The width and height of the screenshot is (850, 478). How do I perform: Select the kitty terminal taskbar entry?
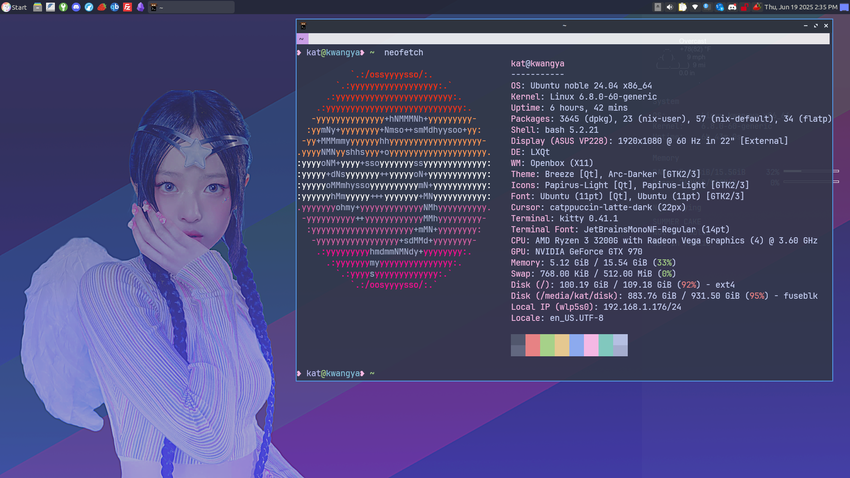pyautogui.click(x=191, y=7)
